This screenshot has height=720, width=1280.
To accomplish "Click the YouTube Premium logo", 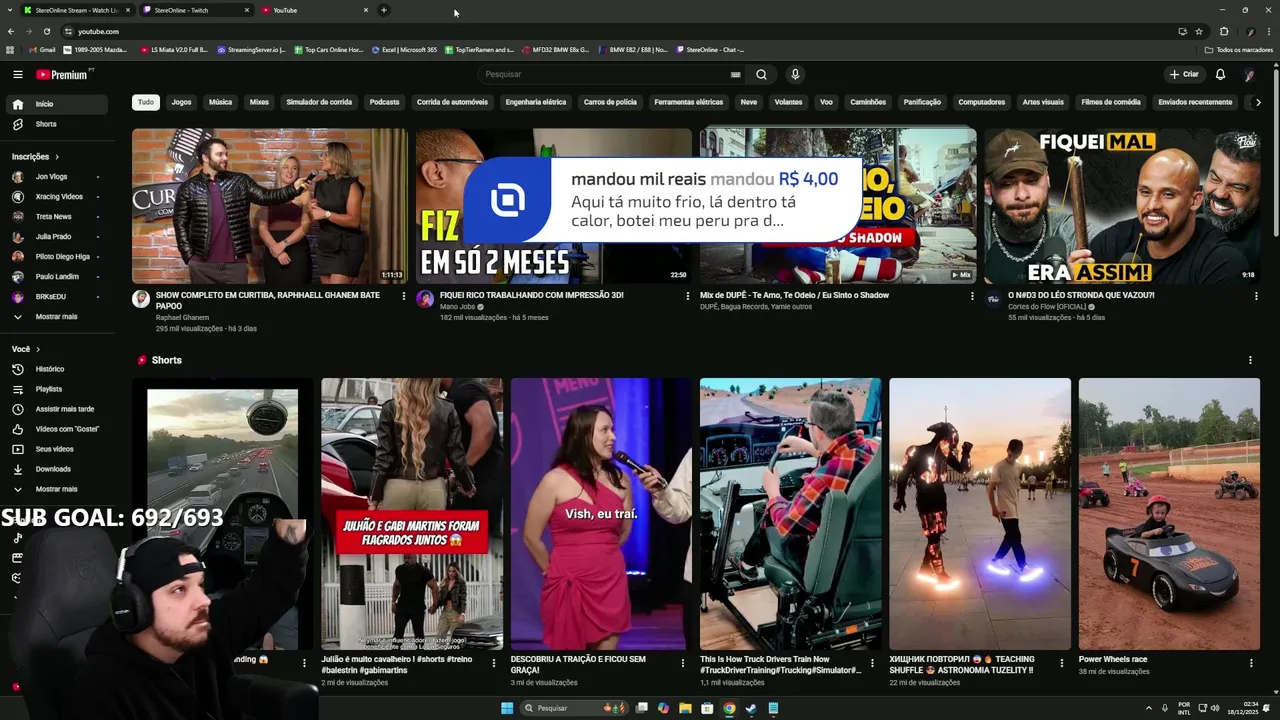I will coord(64,74).
